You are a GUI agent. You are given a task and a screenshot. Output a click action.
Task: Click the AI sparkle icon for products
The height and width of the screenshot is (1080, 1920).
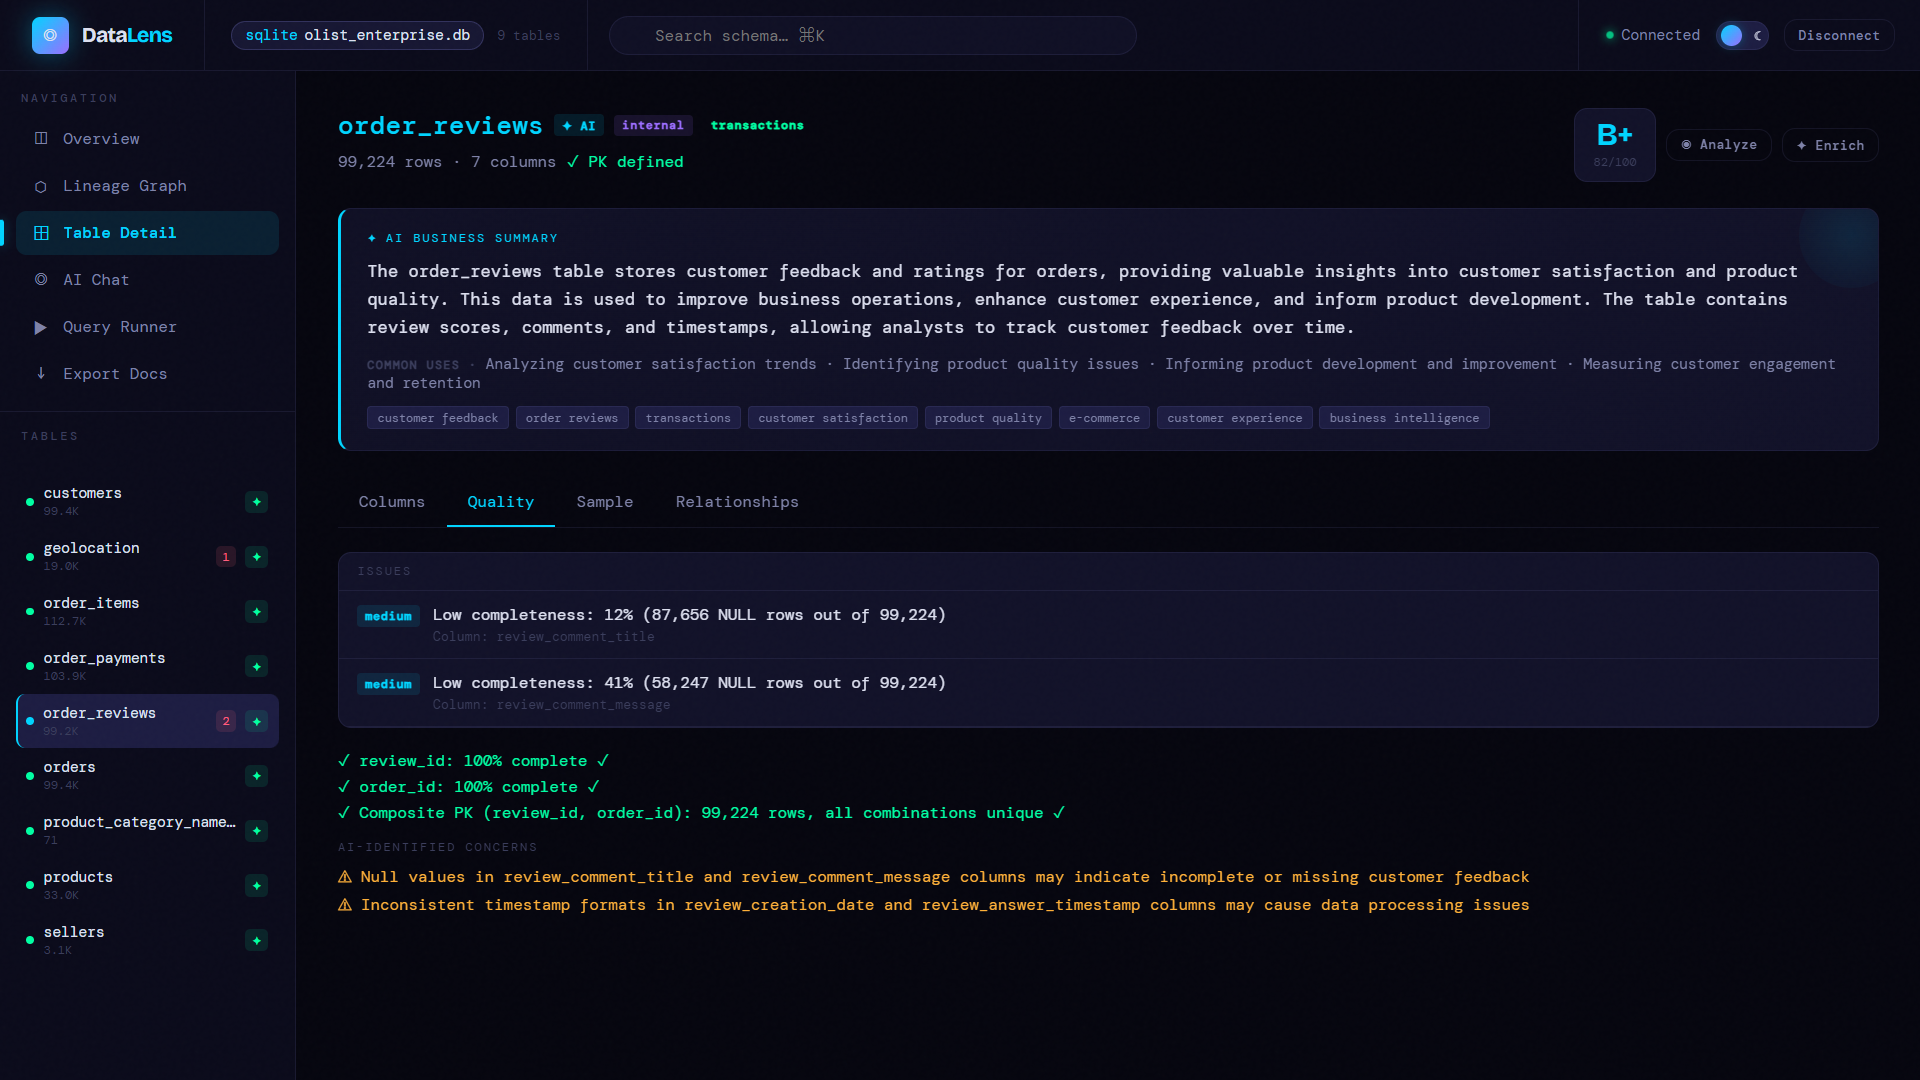(x=257, y=886)
